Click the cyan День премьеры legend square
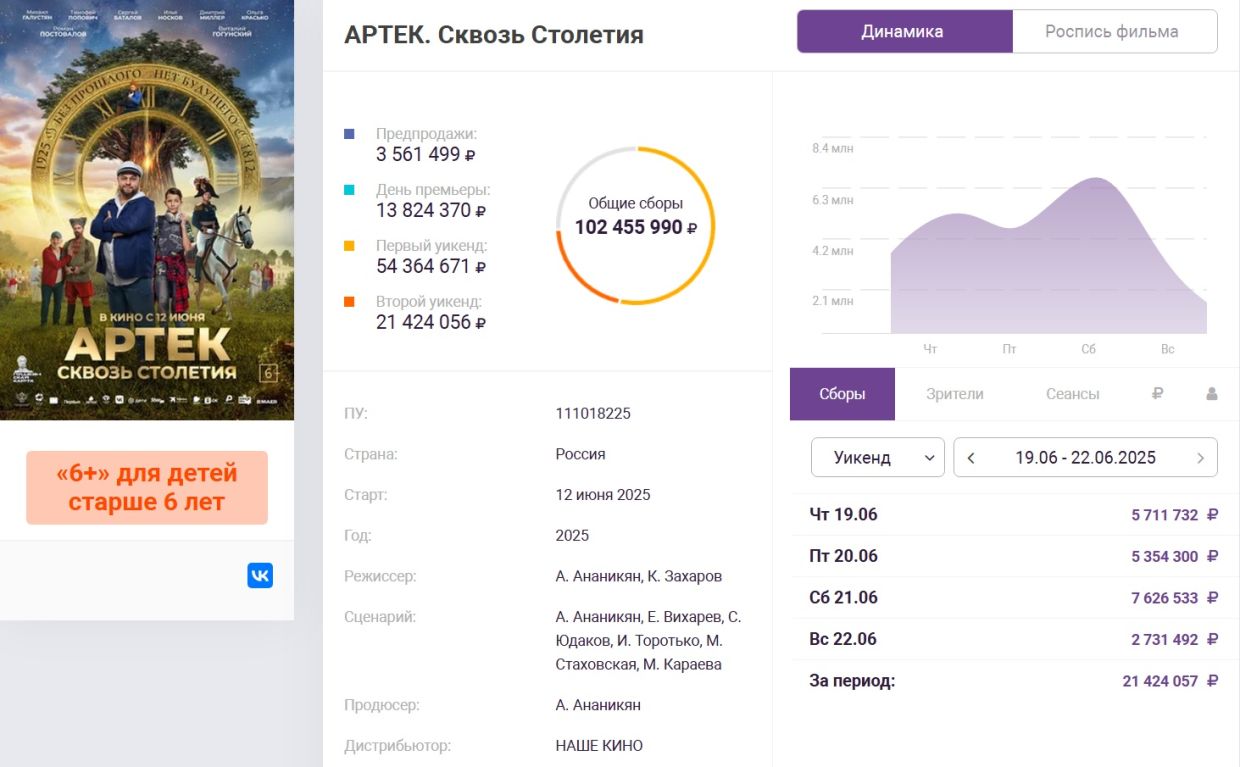The width and height of the screenshot is (1240, 767). [349, 189]
